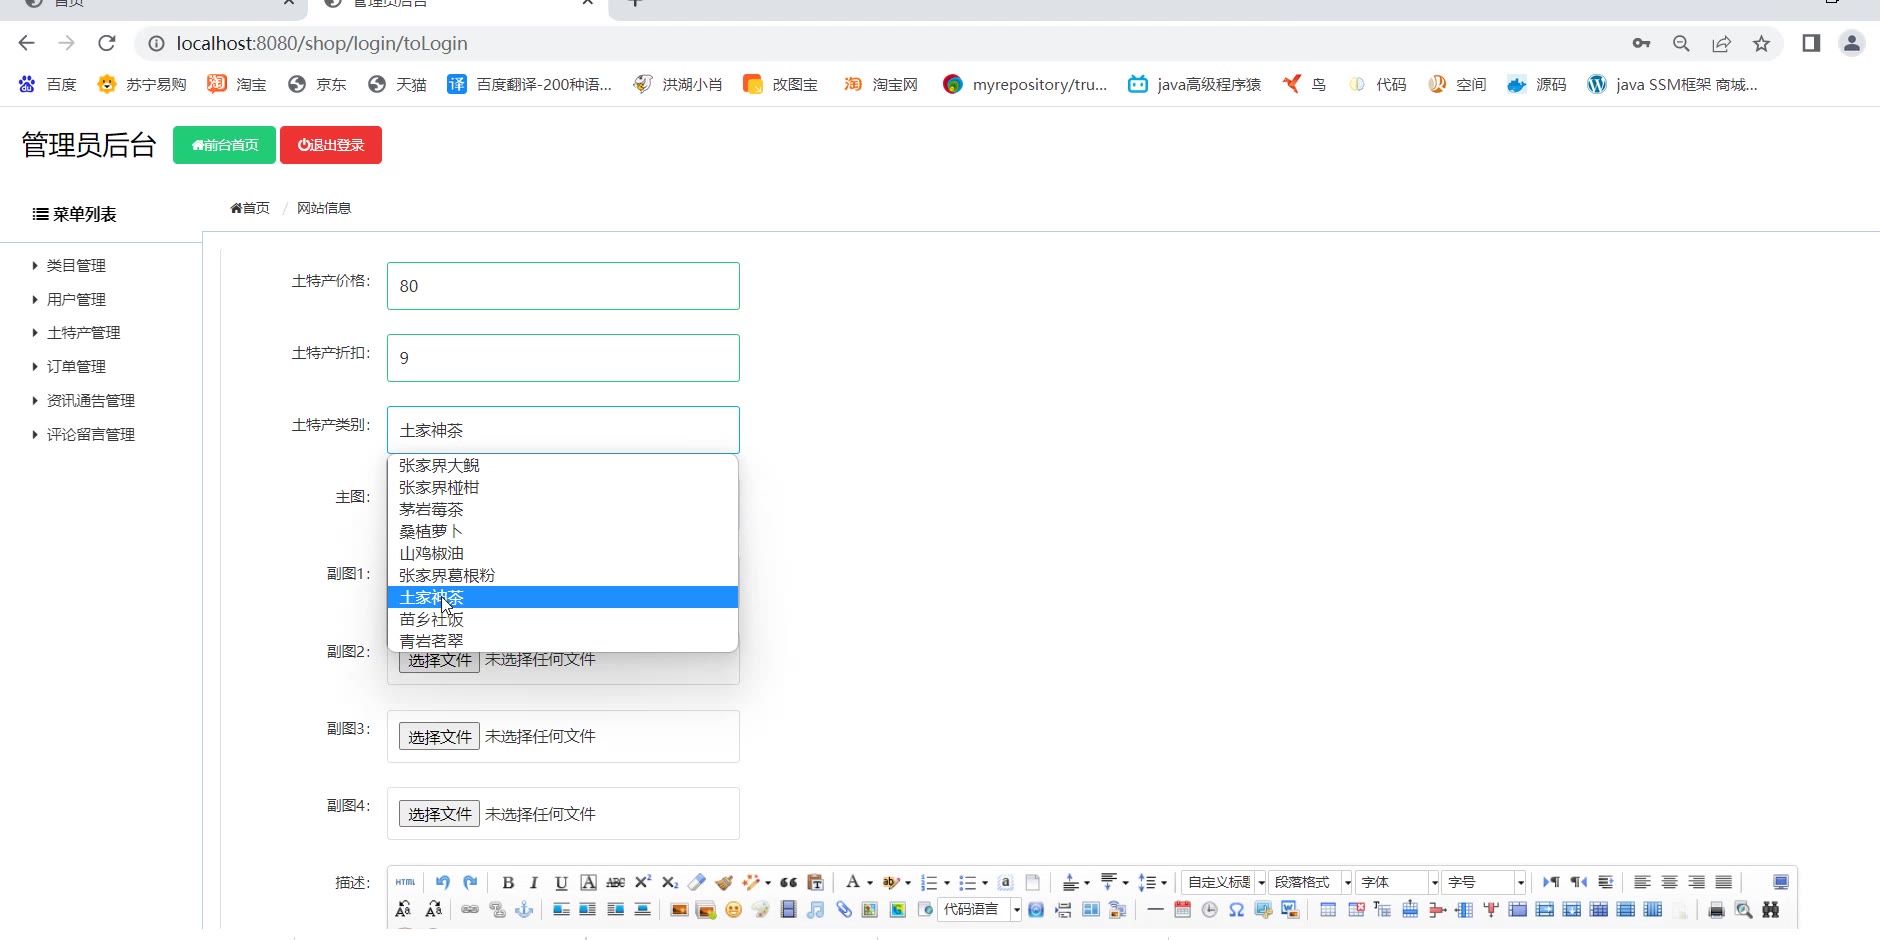Choose 茅岩莓茶 from the category list
Image resolution: width=1880 pixels, height=940 pixels.
[x=563, y=509]
